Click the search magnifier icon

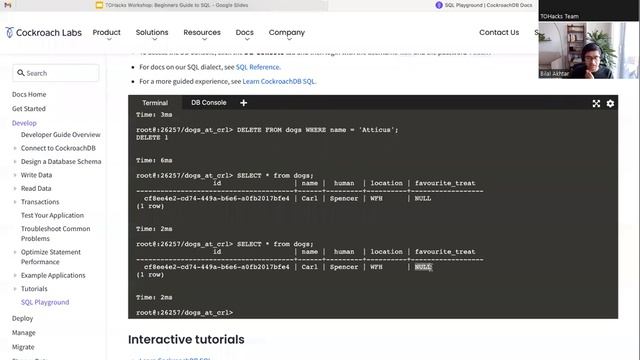pos(21,73)
